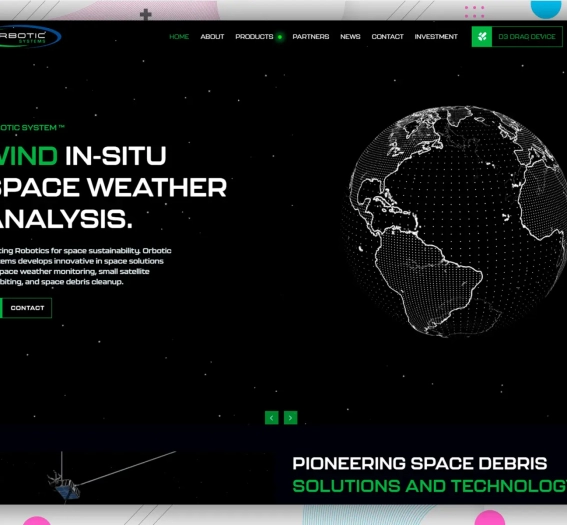Click 'IN-SITU' headline text

(x=116, y=156)
